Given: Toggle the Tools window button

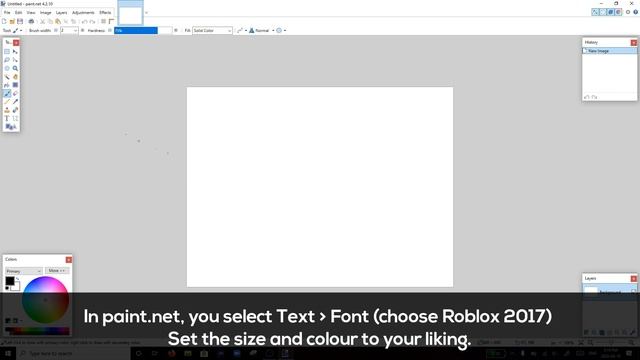Looking at the screenshot, I should click(x=595, y=12).
